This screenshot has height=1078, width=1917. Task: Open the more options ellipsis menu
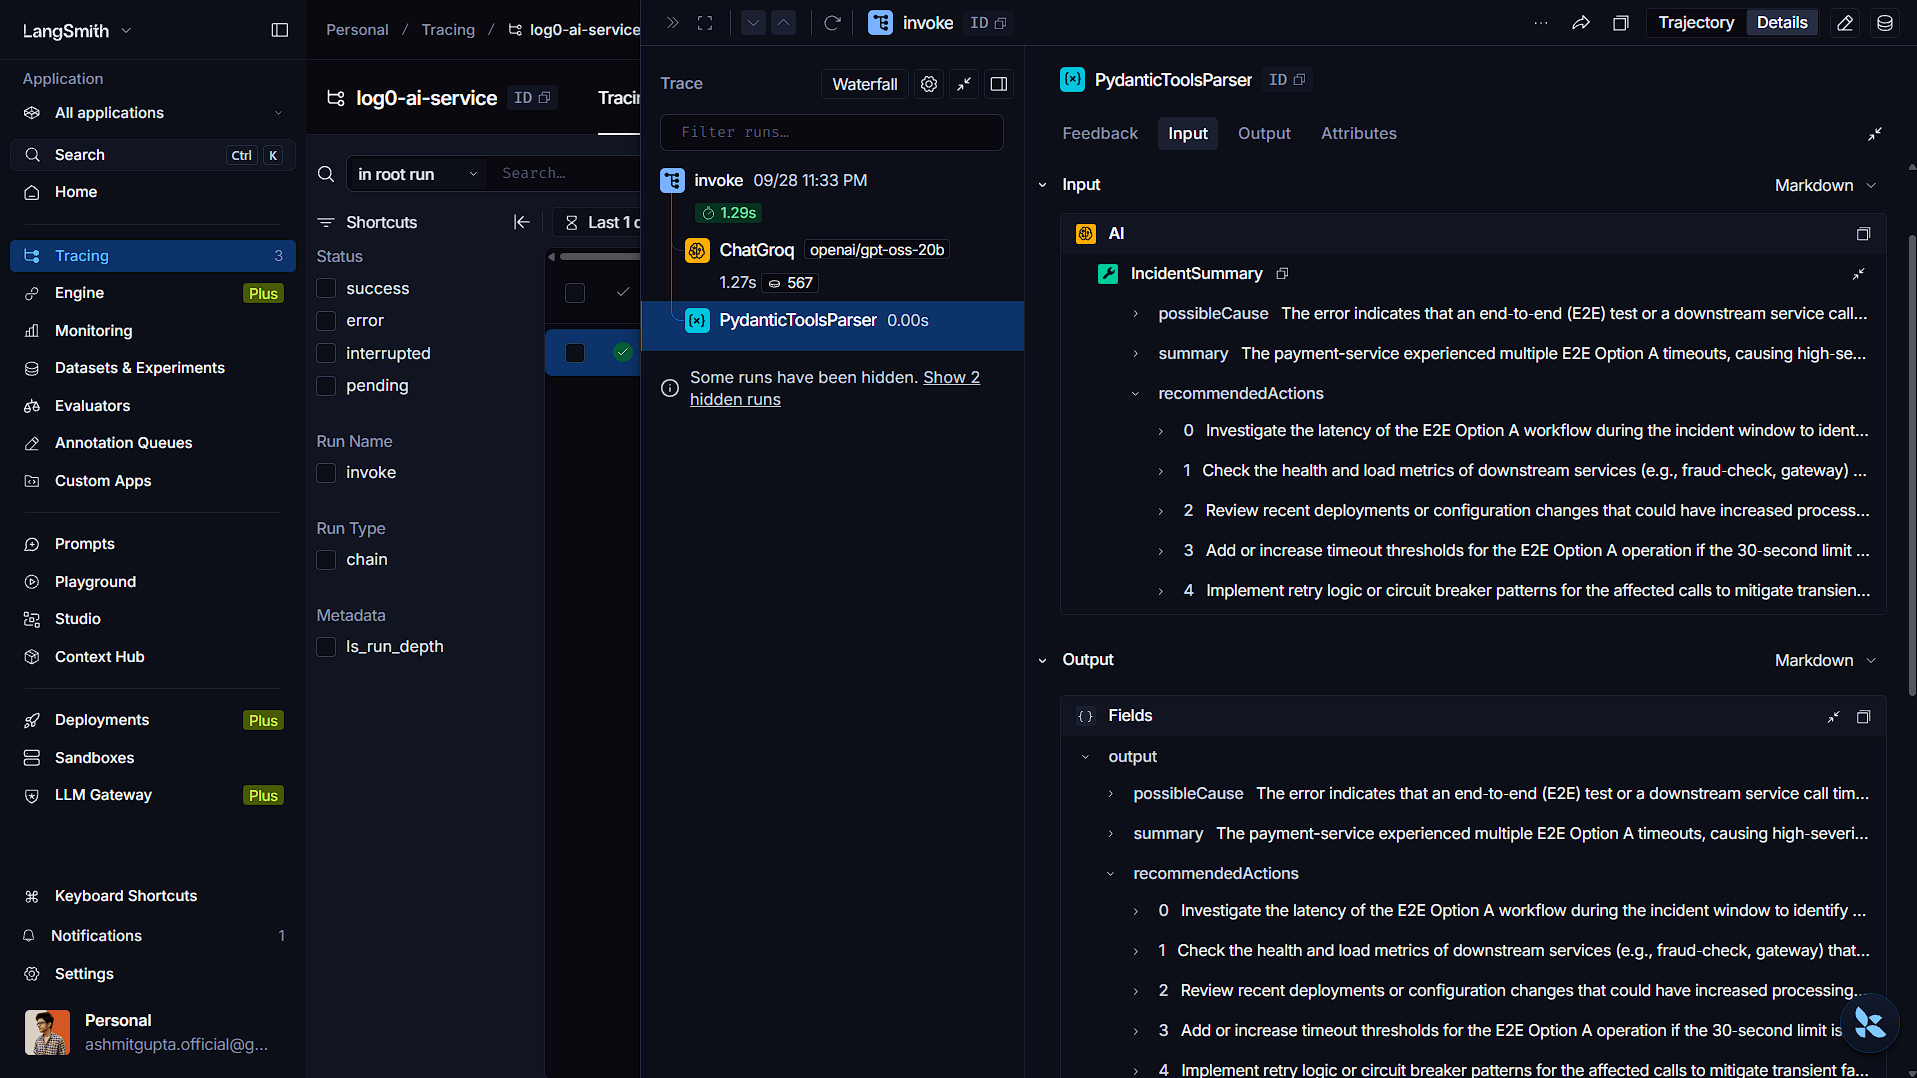[1541, 23]
